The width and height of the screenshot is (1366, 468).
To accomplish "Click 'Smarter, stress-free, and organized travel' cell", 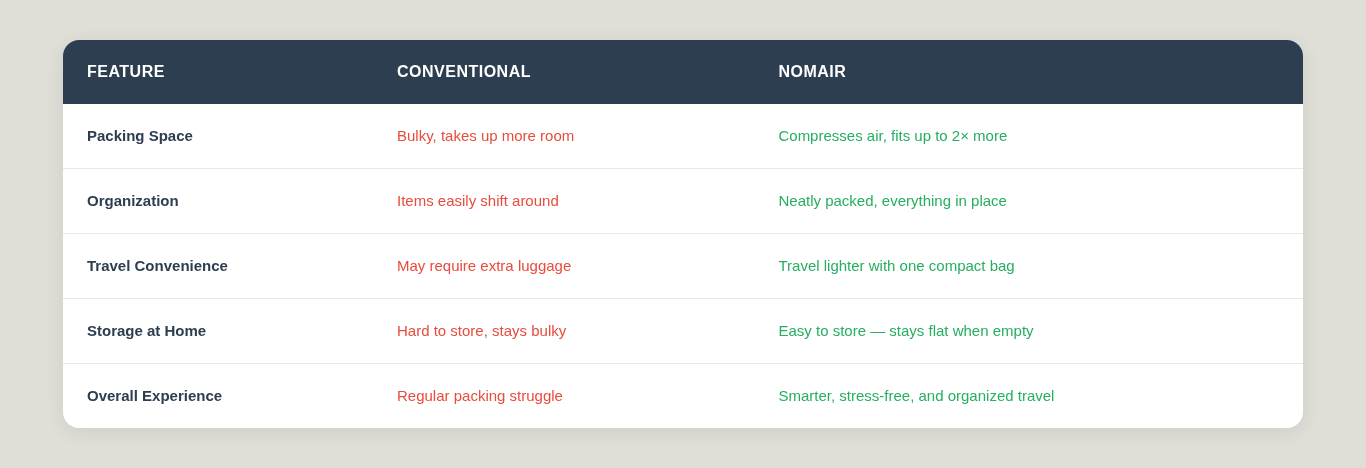I will coord(916,396).
